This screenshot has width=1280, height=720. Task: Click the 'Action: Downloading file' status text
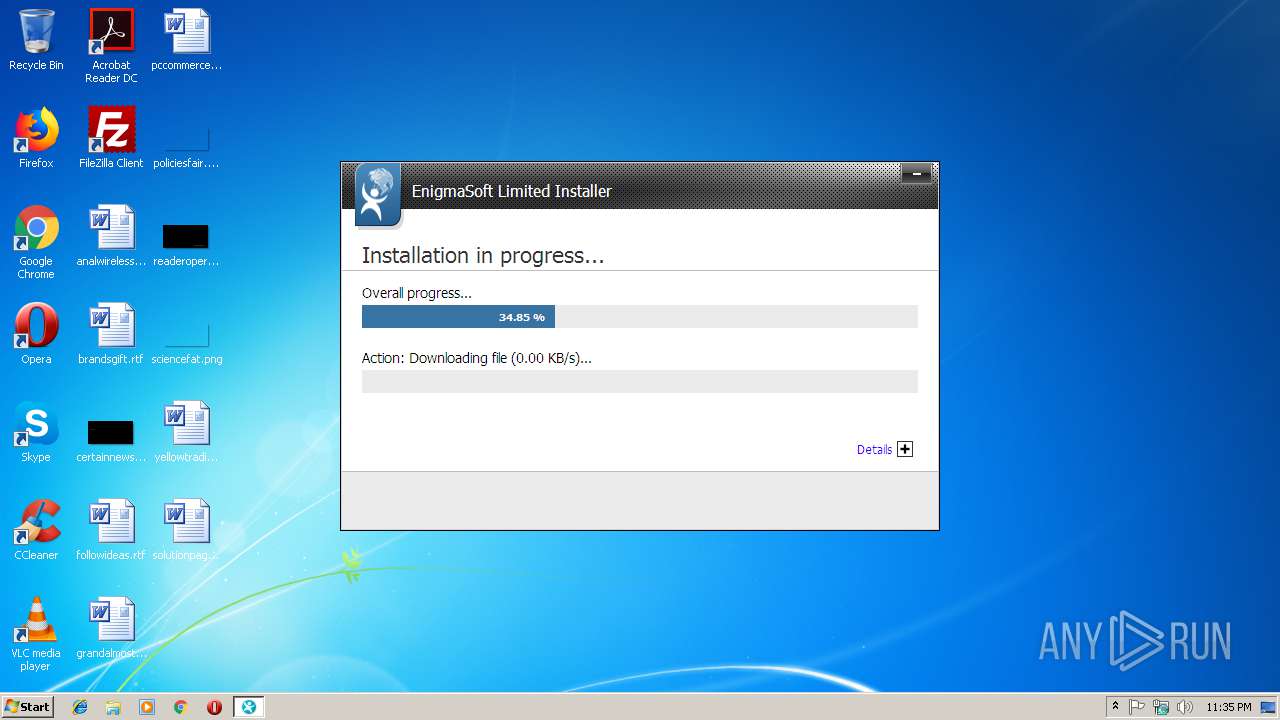(x=477, y=358)
